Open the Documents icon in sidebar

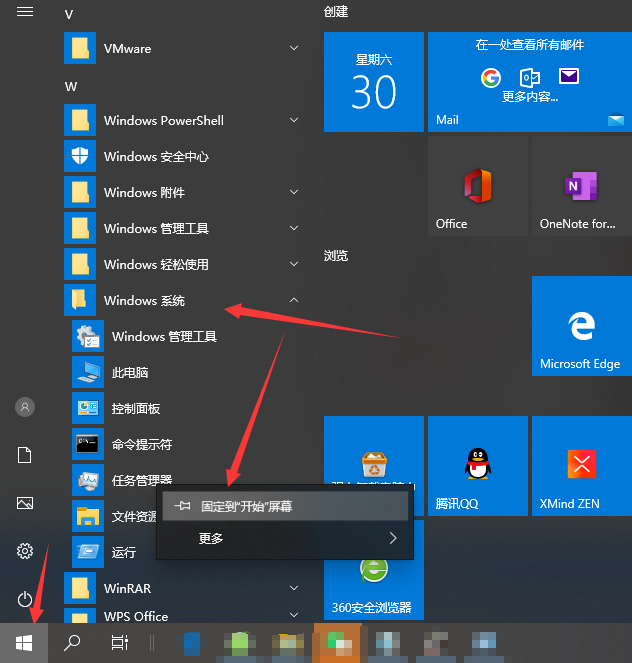coord(25,455)
